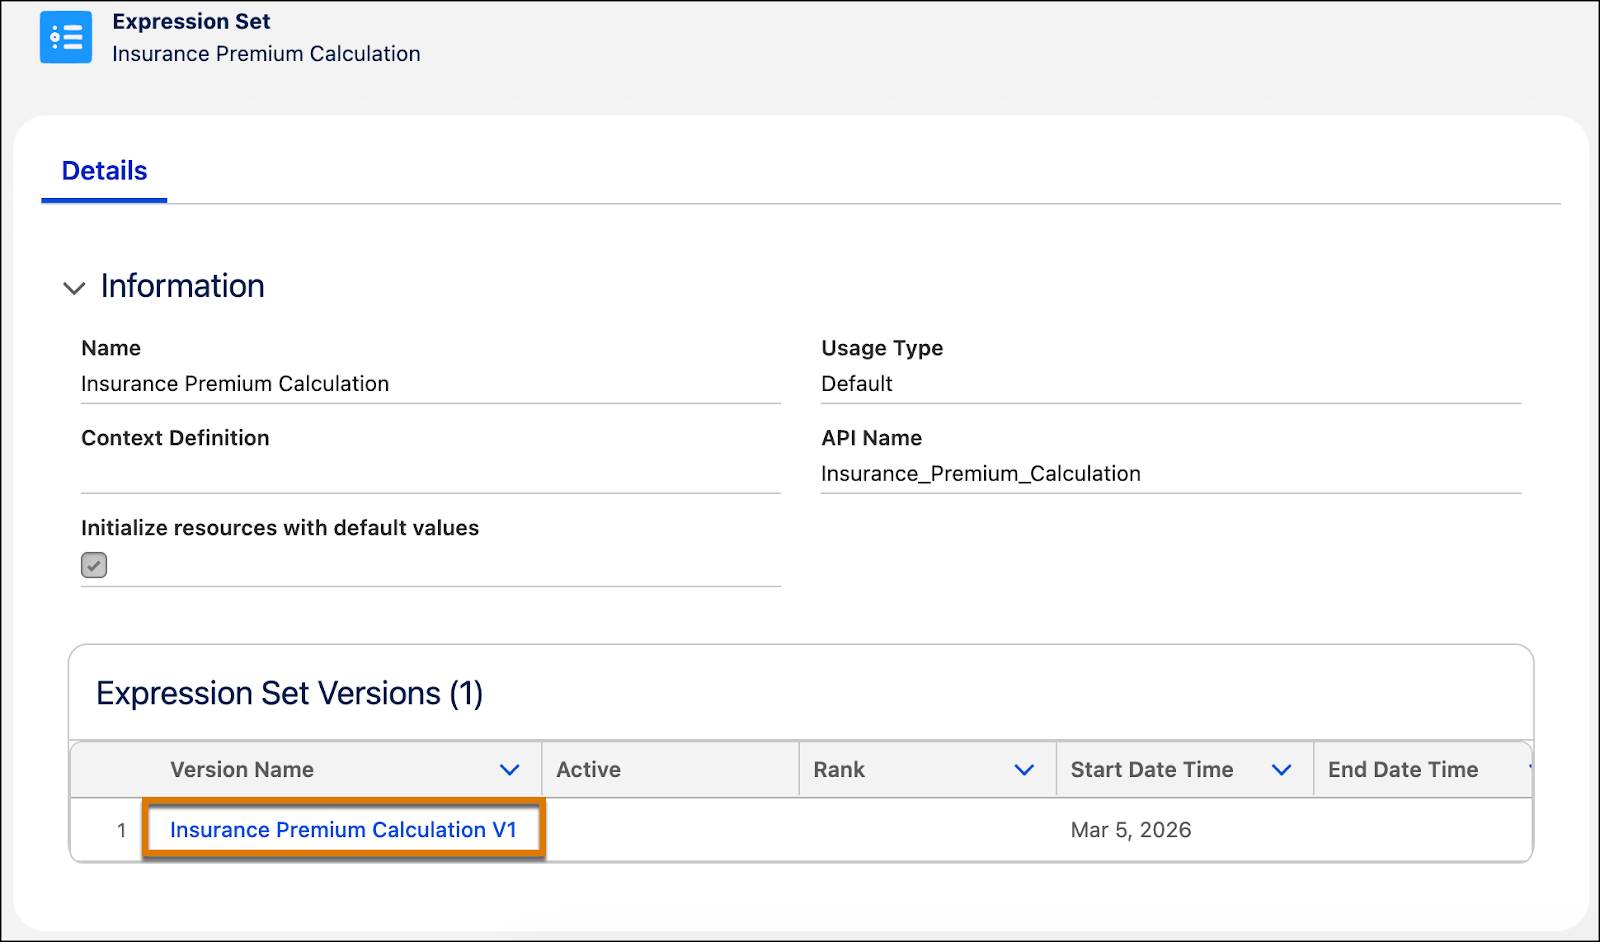Click the Mar 5, 2026 start date cell
The height and width of the screenshot is (942, 1600).
(1131, 829)
